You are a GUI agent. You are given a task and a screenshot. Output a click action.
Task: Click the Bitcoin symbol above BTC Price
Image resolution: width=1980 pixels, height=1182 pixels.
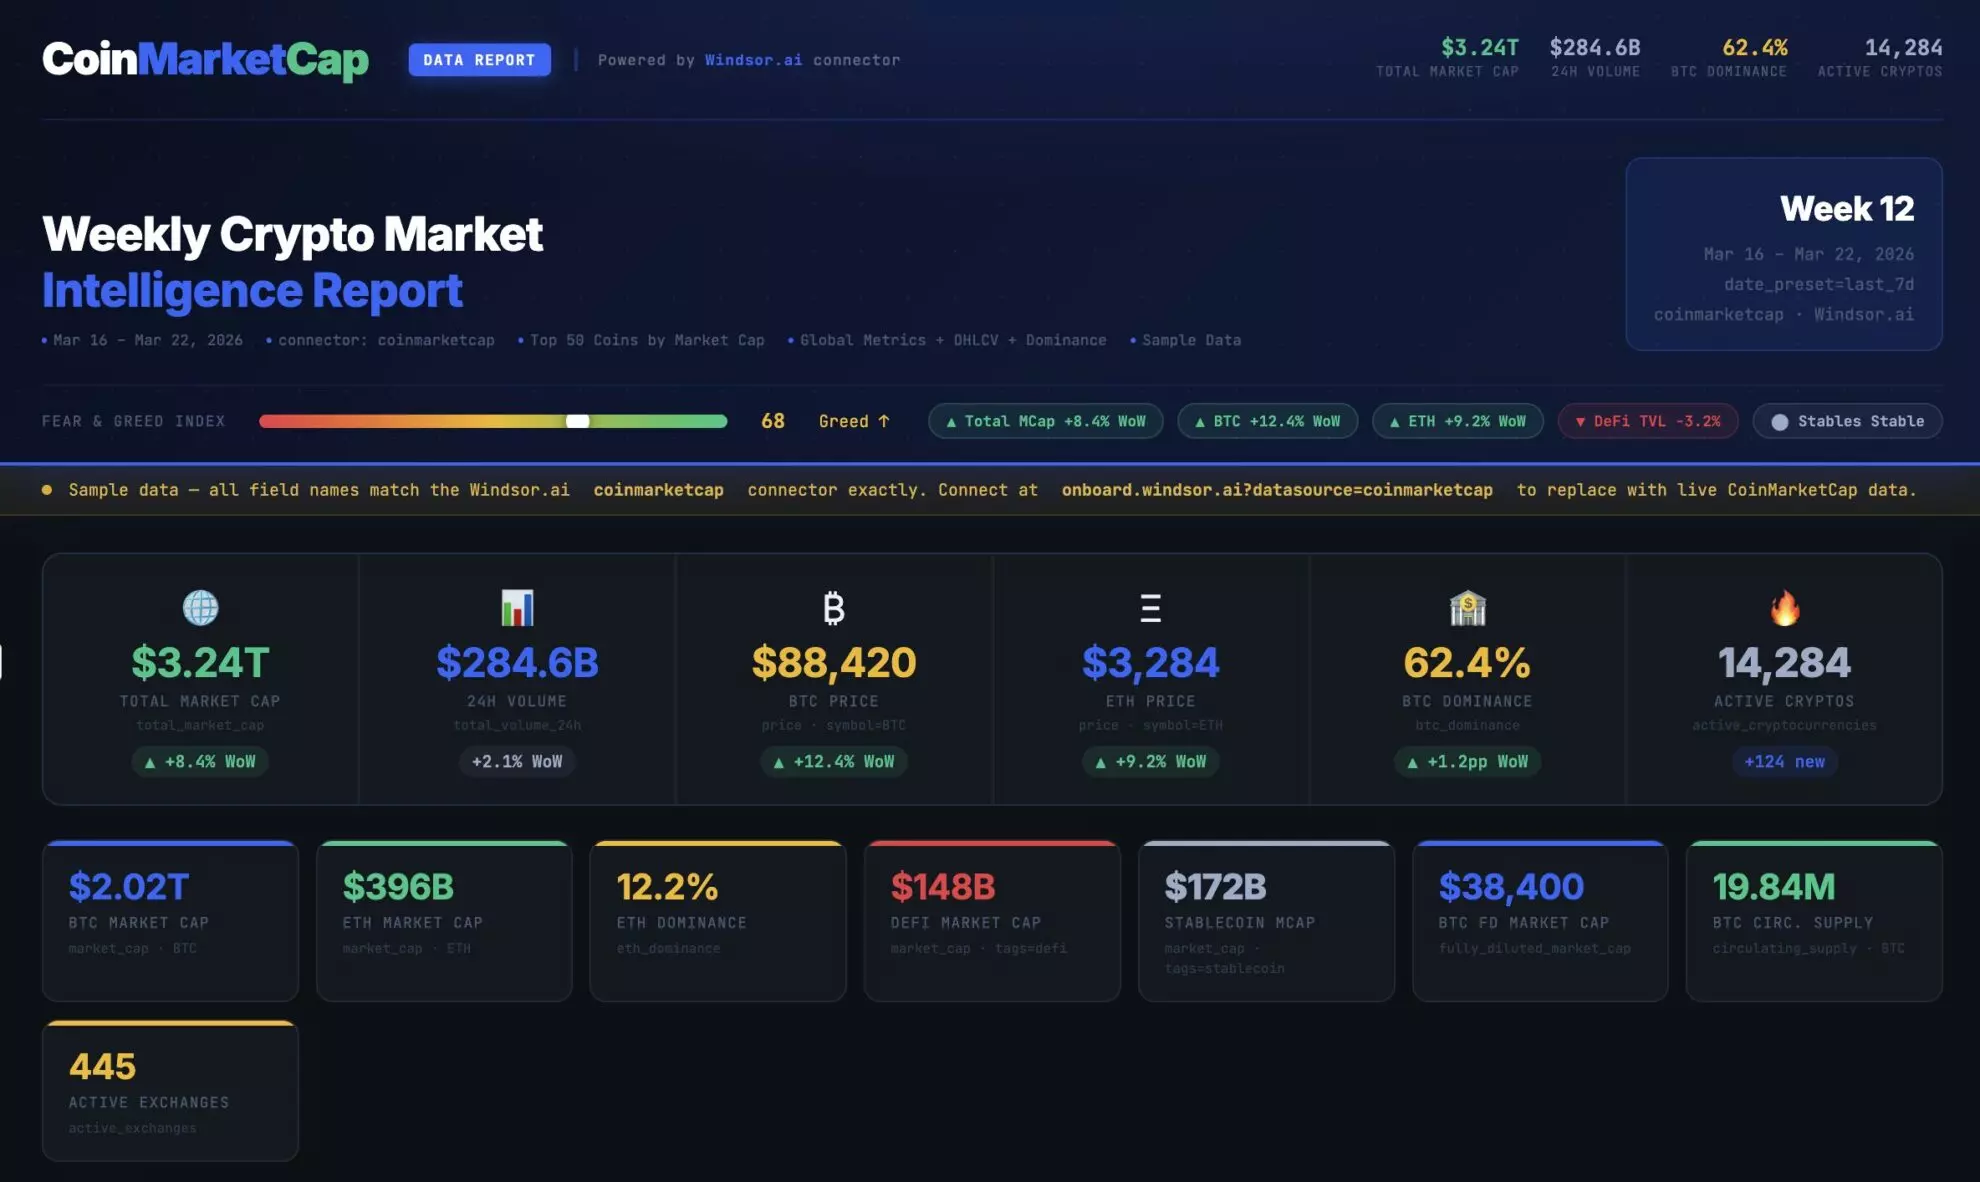pyautogui.click(x=833, y=608)
